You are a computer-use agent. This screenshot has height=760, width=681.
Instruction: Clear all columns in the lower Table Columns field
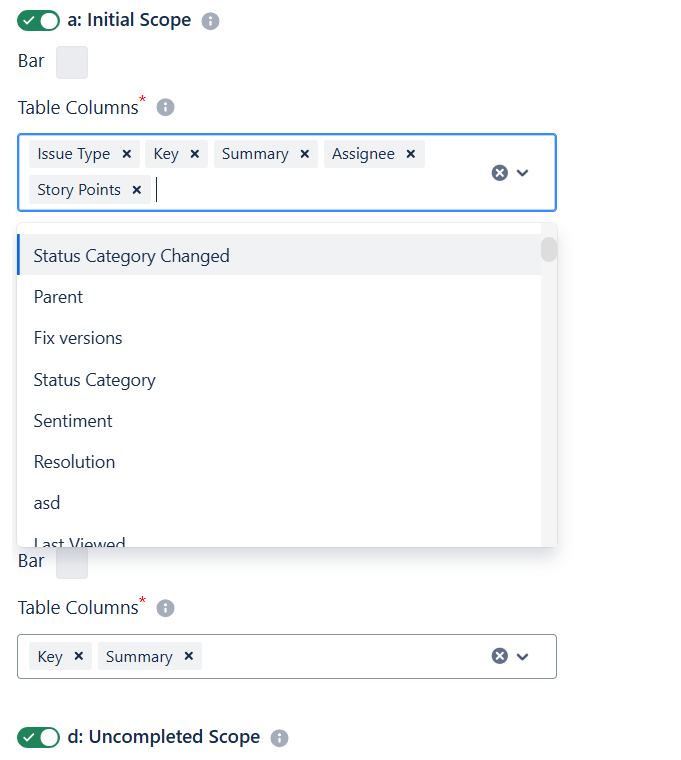tap(499, 656)
